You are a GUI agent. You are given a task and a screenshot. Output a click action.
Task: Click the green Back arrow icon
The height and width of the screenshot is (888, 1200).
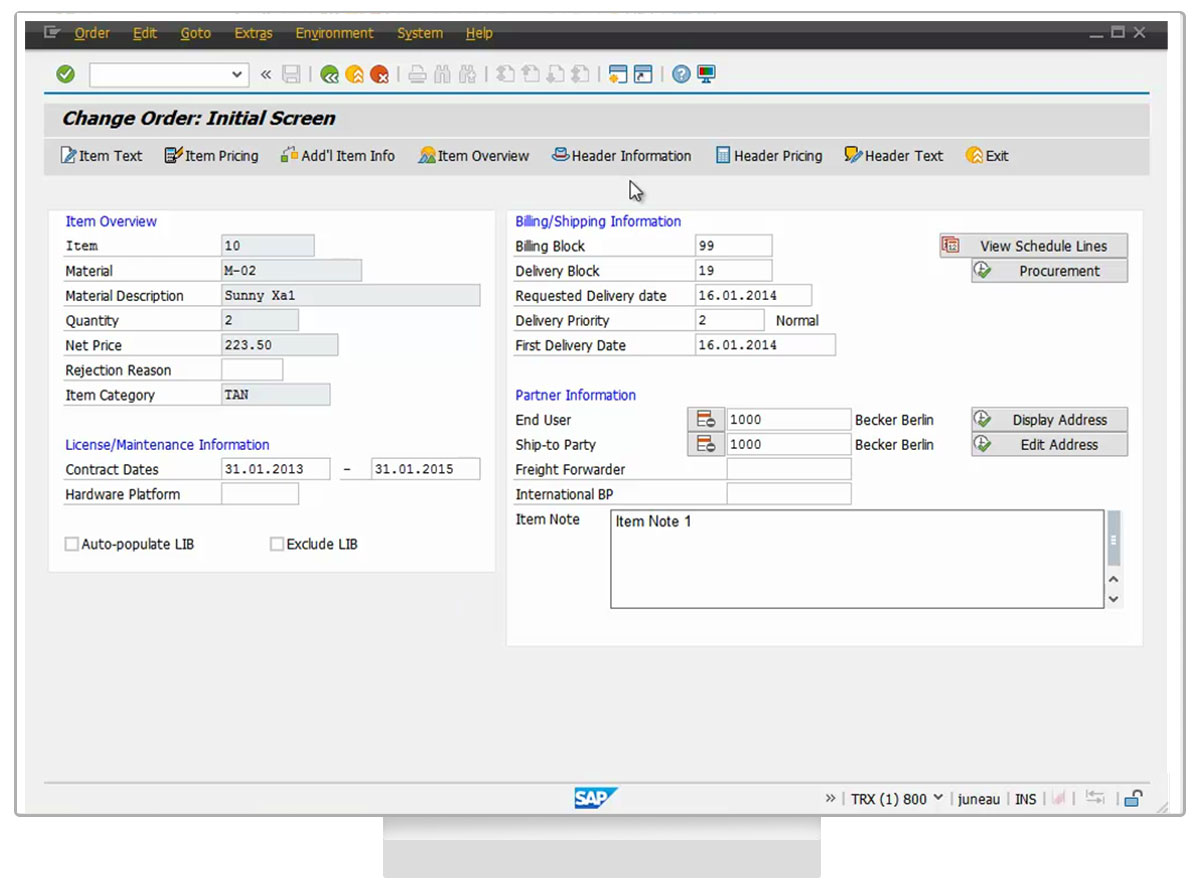point(329,74)
